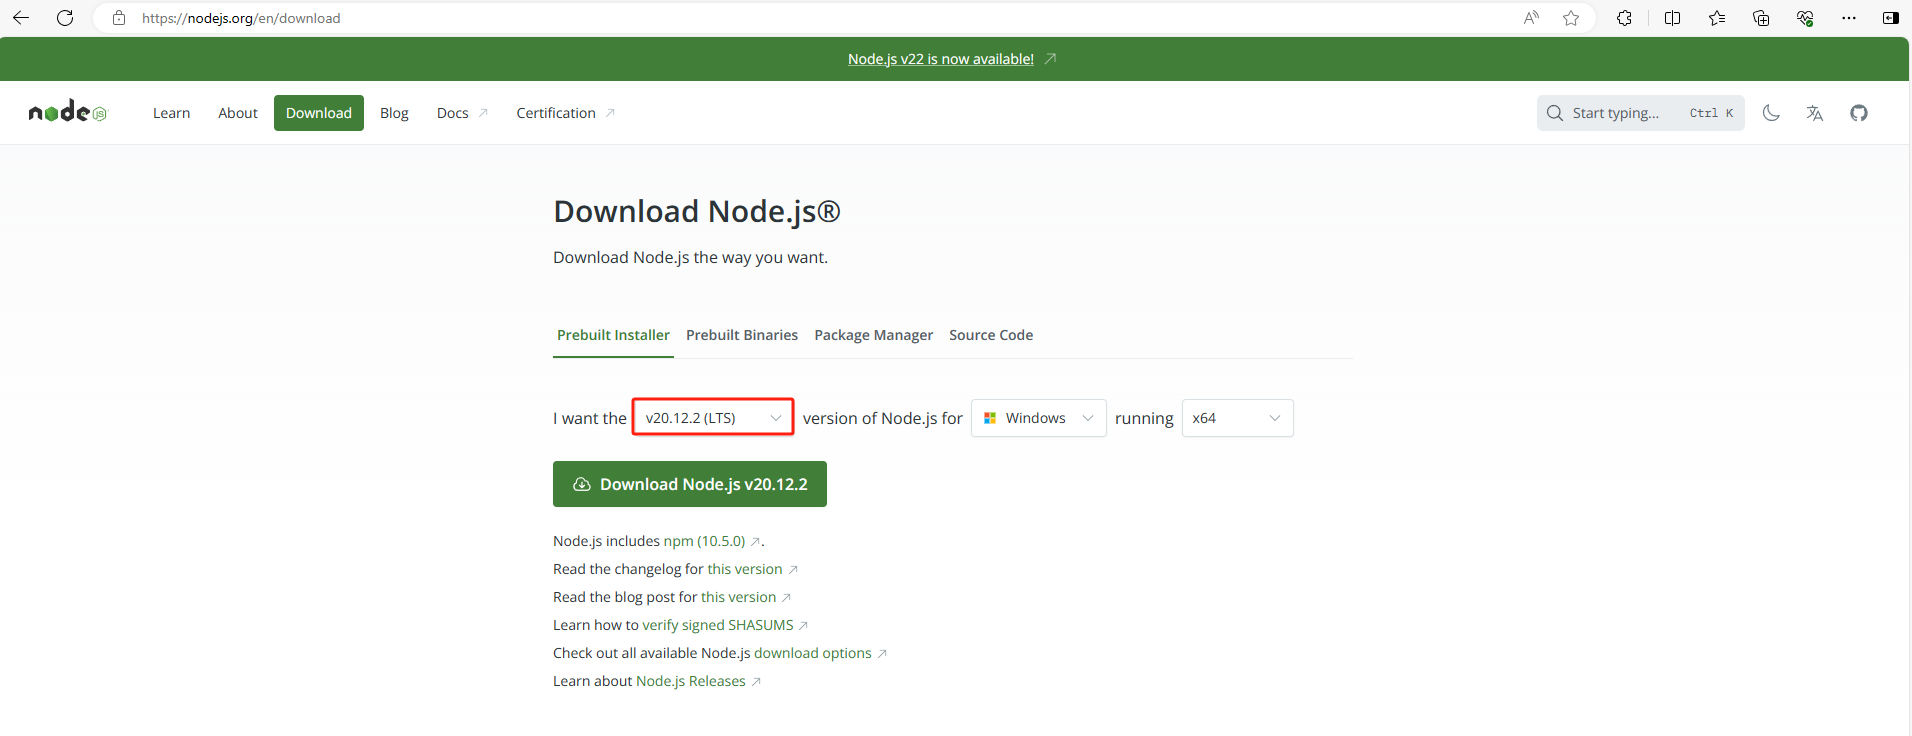This screenshot has width=1912, height=736.
Task: Open verify signed SHASUMS link
Action: [x=718, y=625]
